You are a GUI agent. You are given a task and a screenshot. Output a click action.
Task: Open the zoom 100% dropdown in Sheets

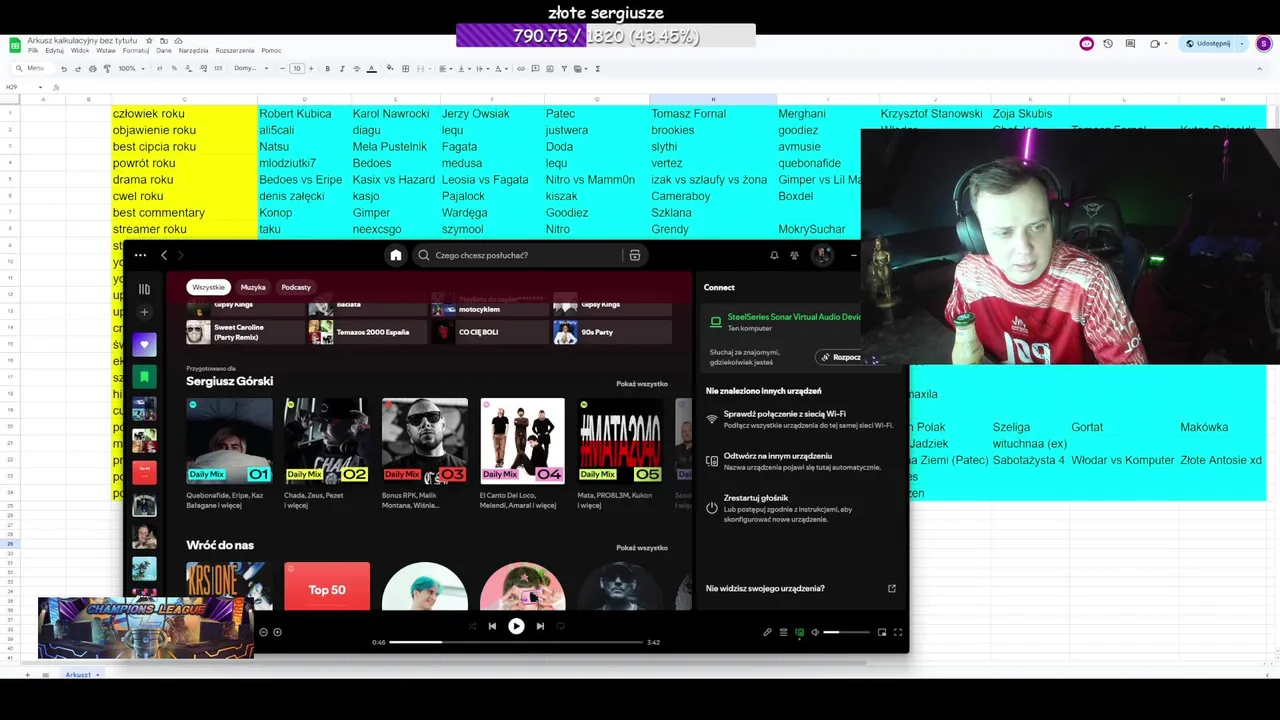[131, 68]
